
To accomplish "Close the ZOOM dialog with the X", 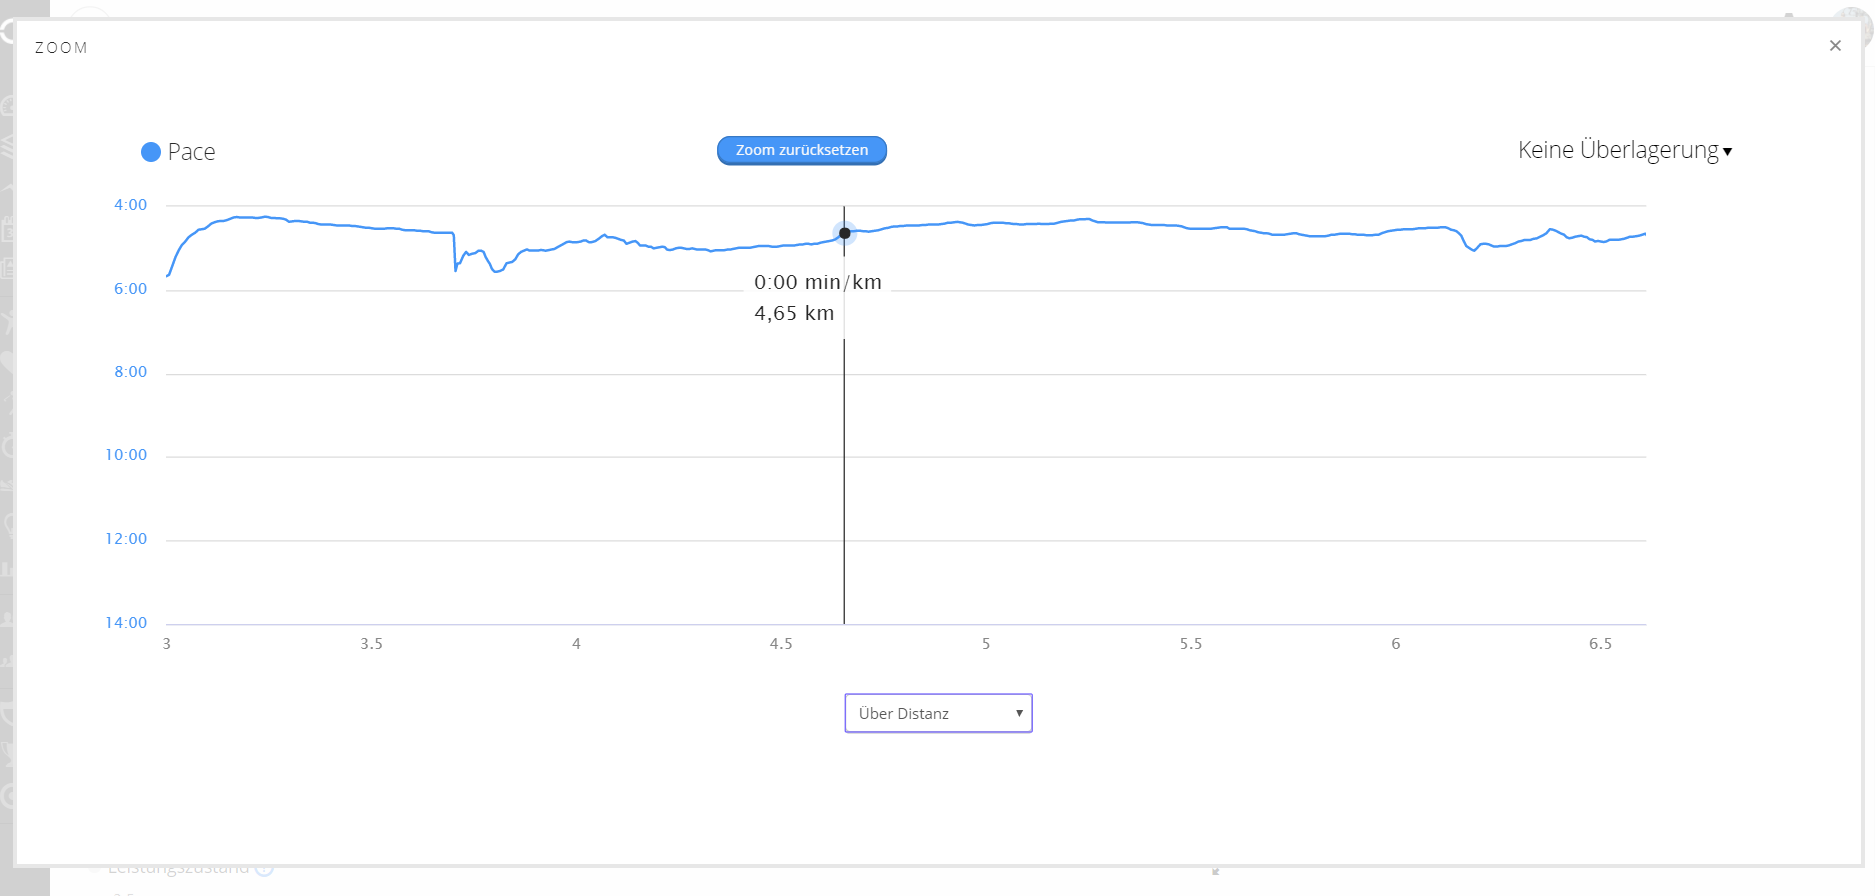I will point(1835,46).
